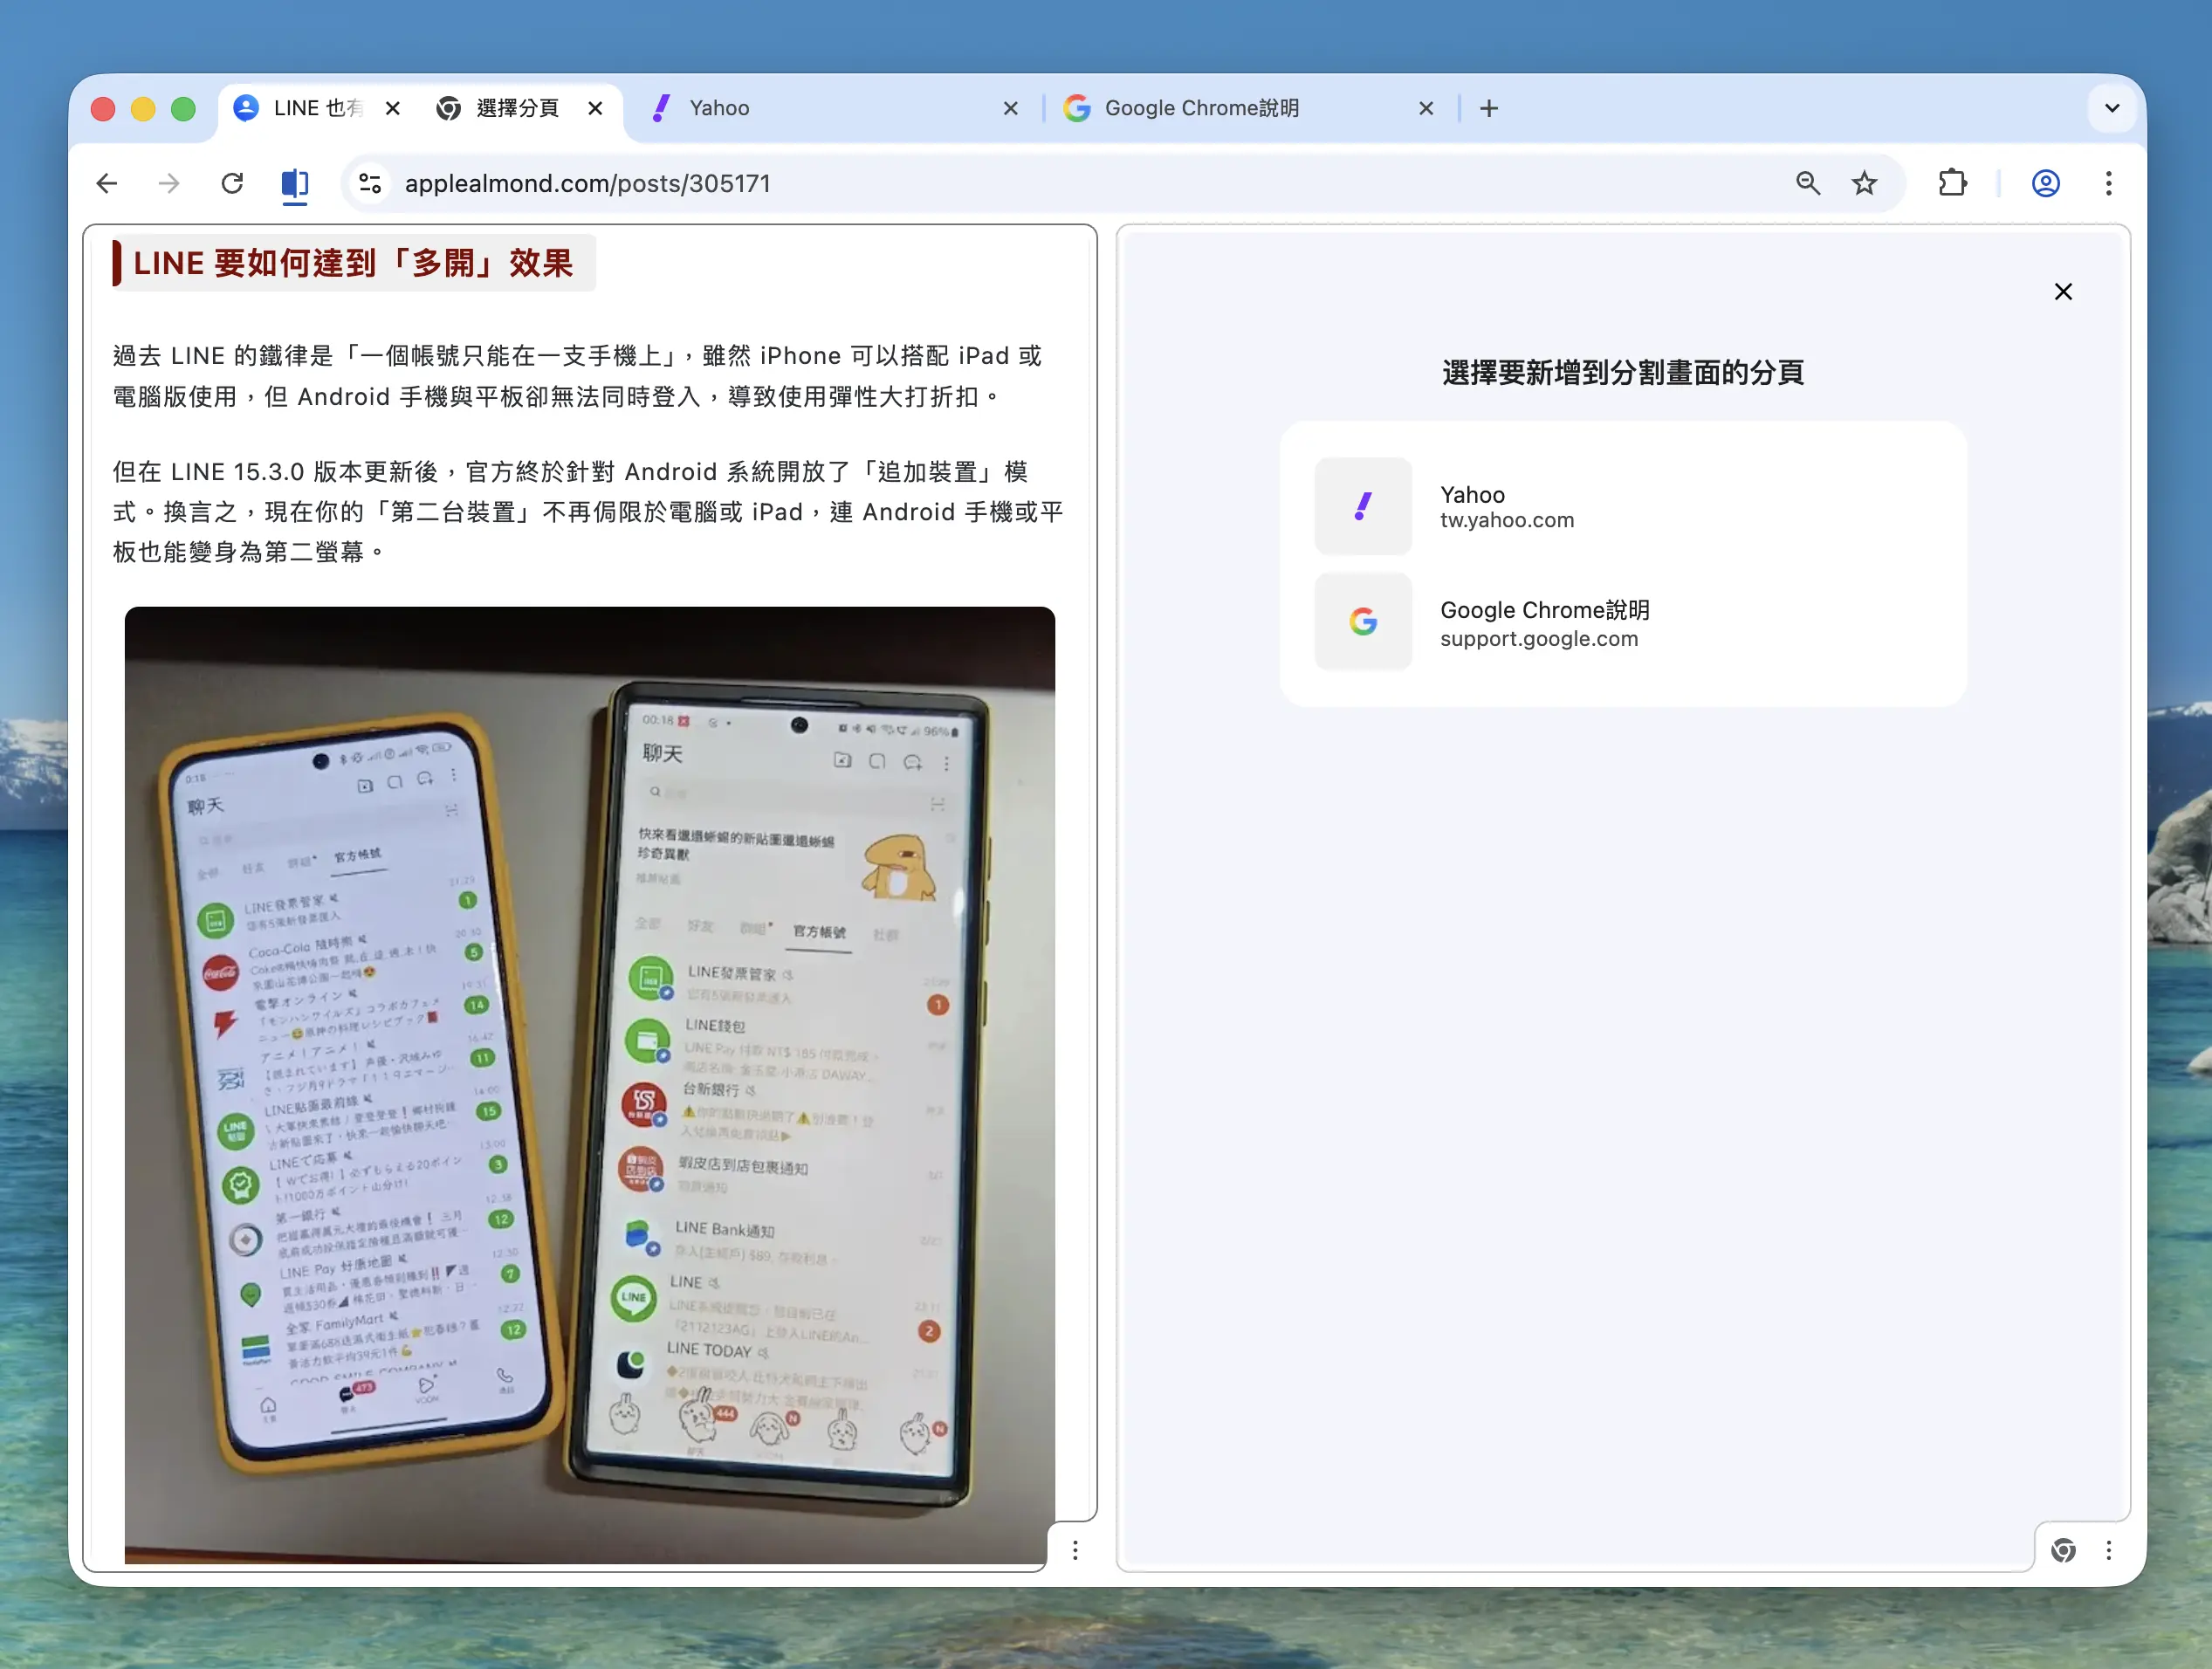Image resolution: width=2212 pixels, height=1669 pixels.
Task: Click the Google favicon tile in chooser
Action: click(1363, 621)
